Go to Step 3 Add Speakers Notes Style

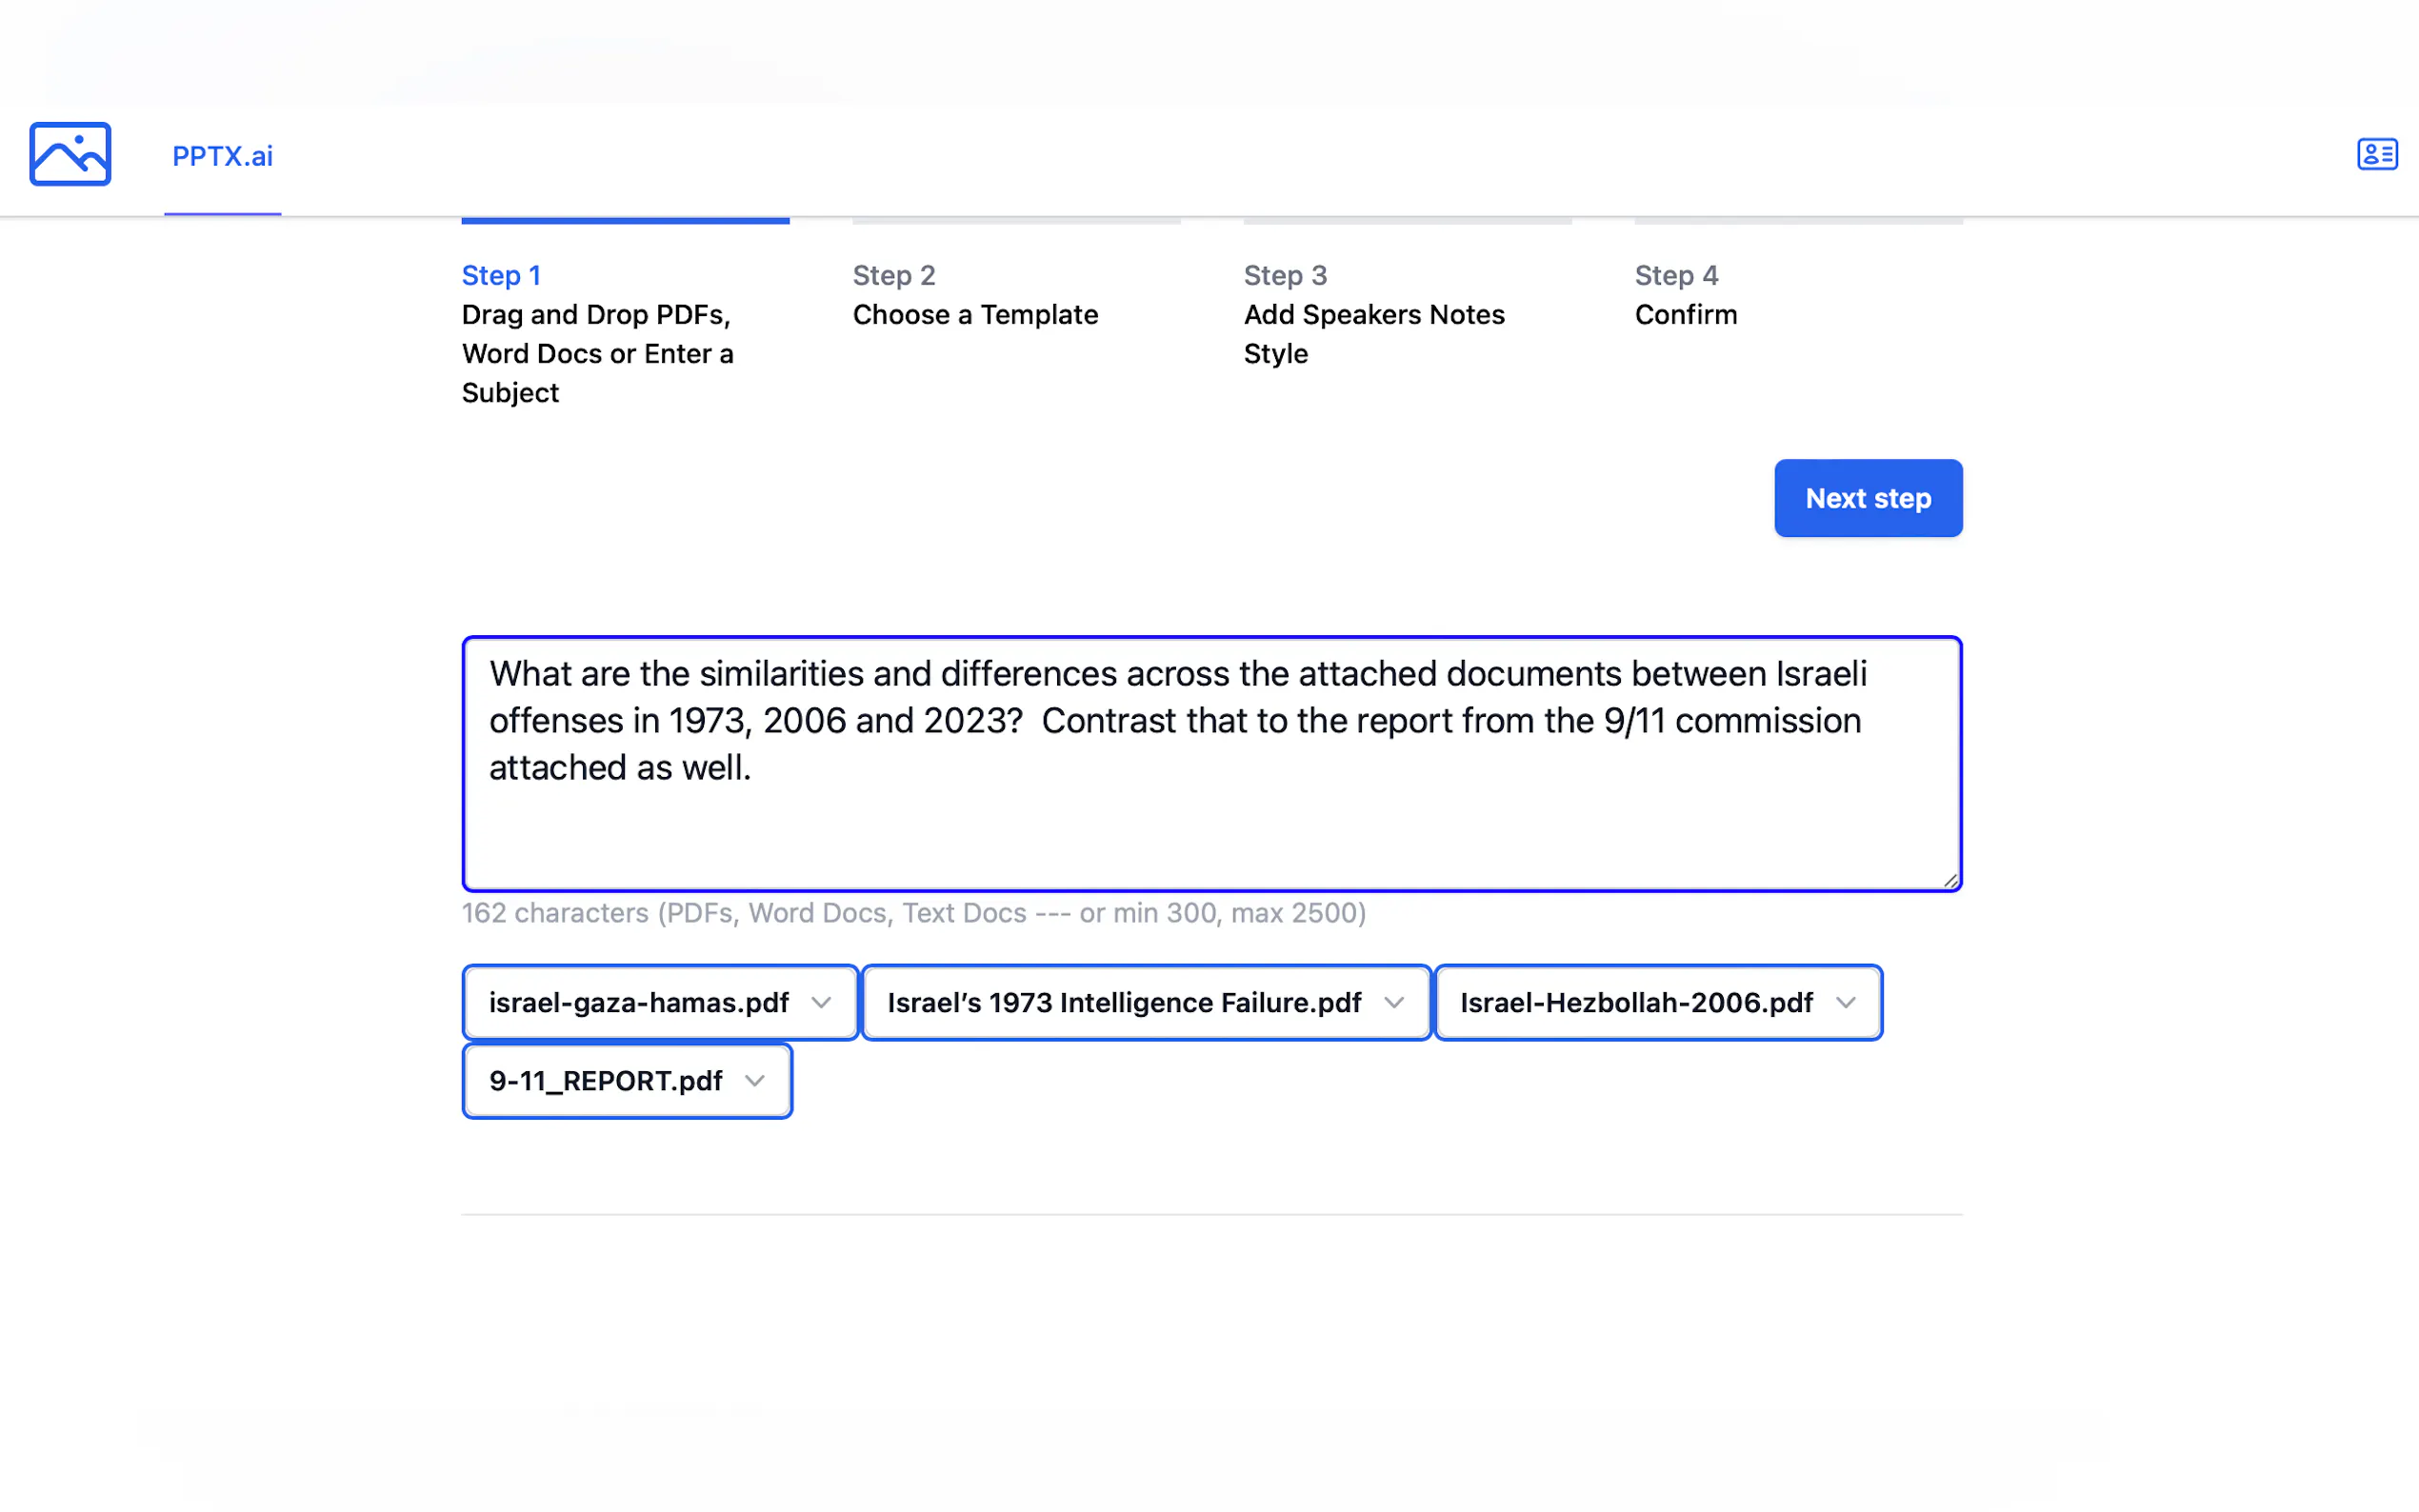(x=1373, y=315)
